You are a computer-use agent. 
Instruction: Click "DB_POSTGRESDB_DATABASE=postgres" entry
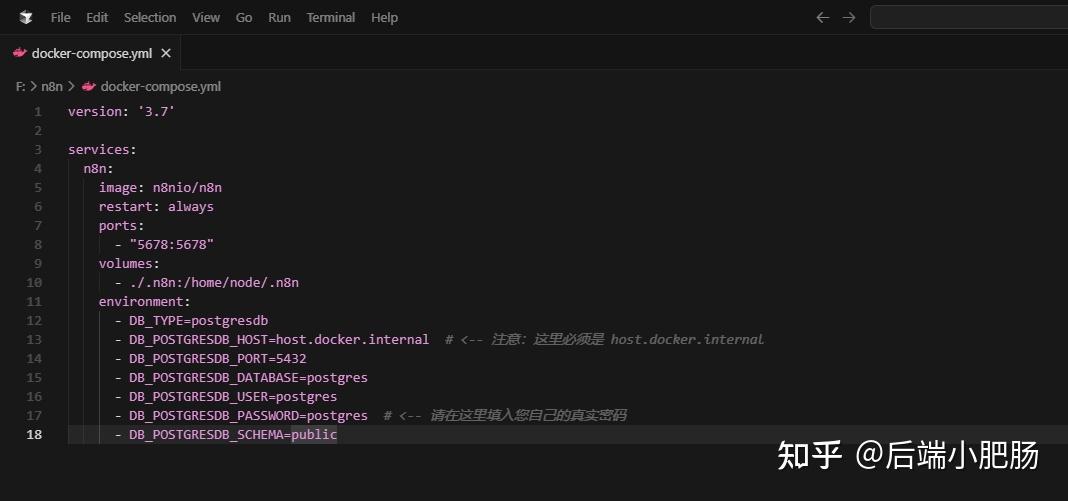pyautogui.click(x=249, y=377)
